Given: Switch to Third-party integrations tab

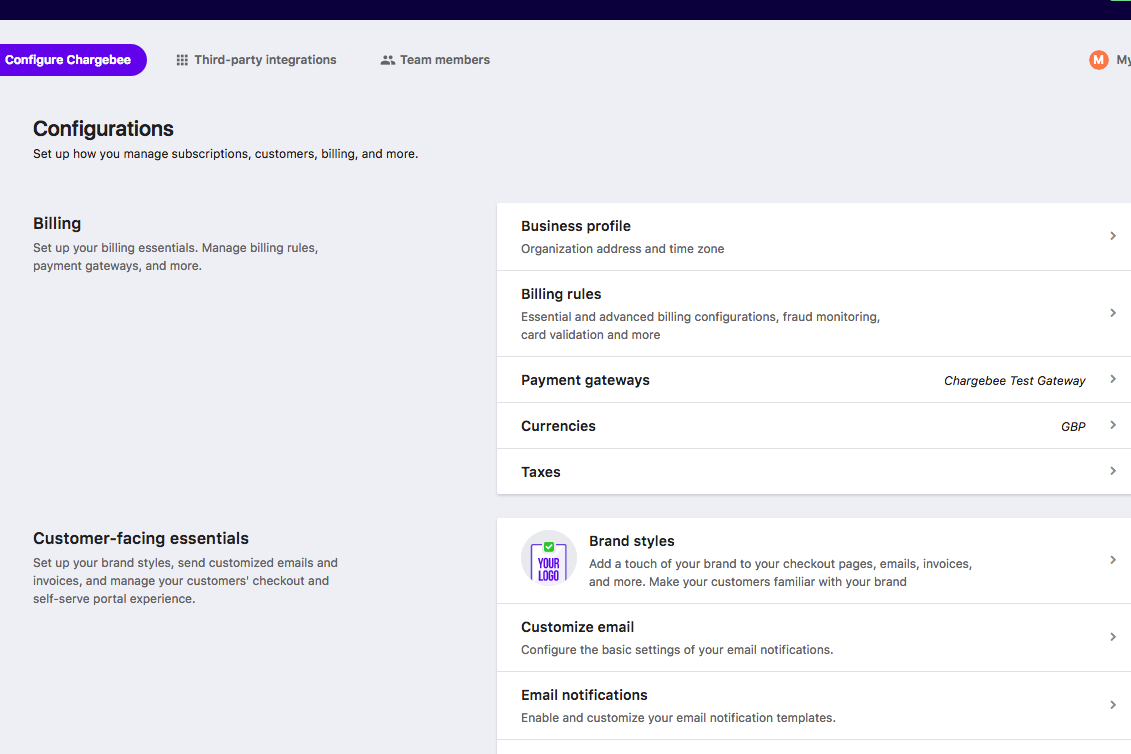Looking at the screenshot, I should pyautogui.click(x=265, y=60).
